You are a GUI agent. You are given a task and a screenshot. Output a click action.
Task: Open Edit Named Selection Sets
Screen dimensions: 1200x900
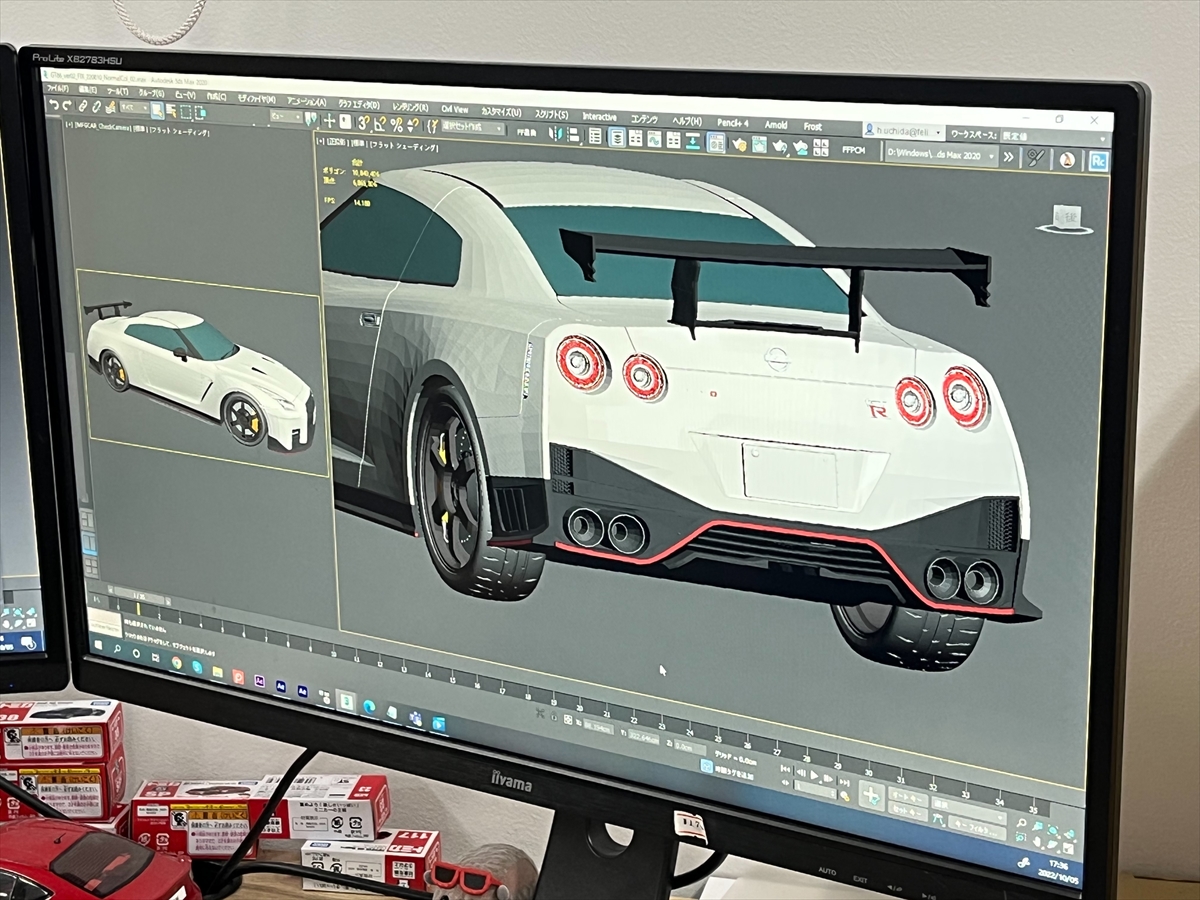tap(432, 126)
